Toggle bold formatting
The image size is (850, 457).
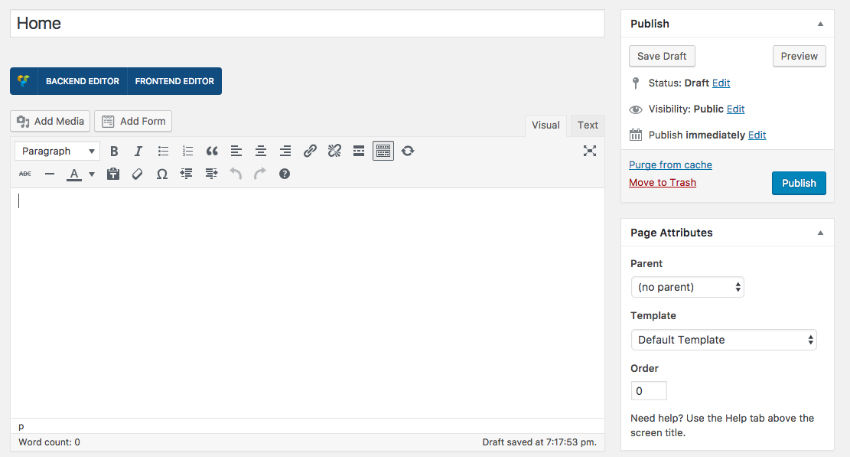pyautogui.click(x=114, y=151)
